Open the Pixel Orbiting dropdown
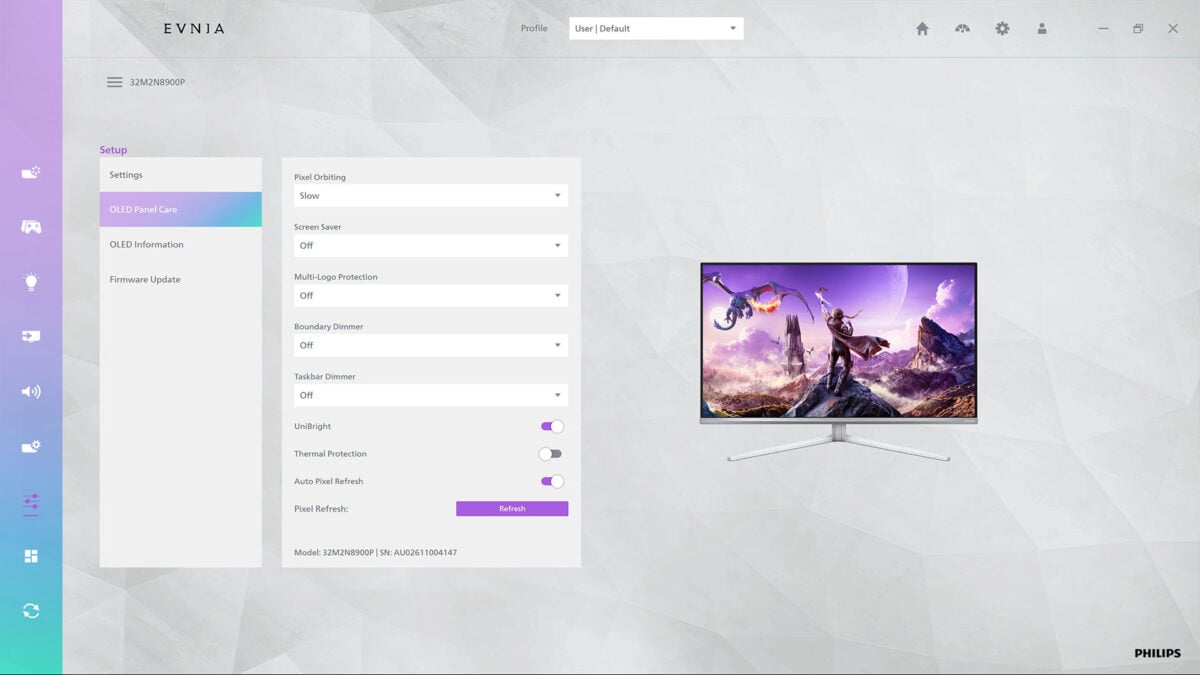Viewport: 1200px width, 675px height. [431, 196]
